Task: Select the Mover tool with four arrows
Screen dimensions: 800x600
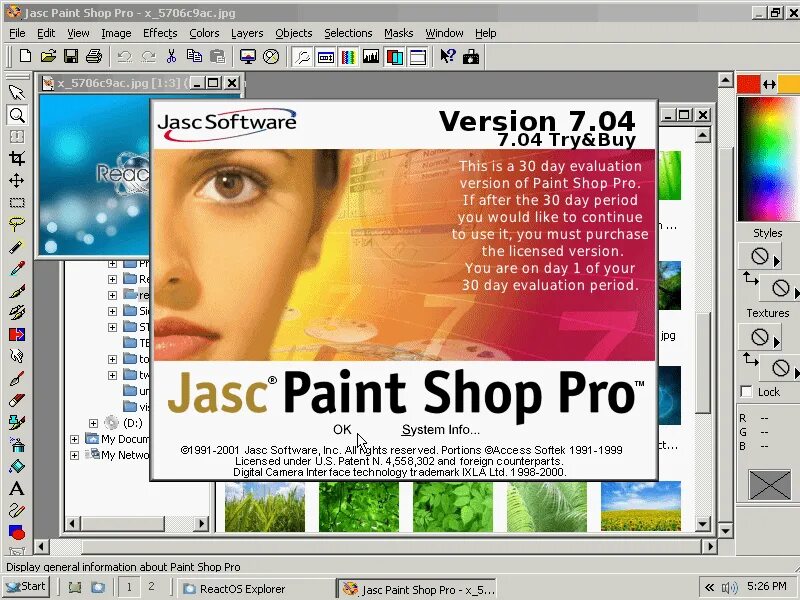Action: coord(17,181)
